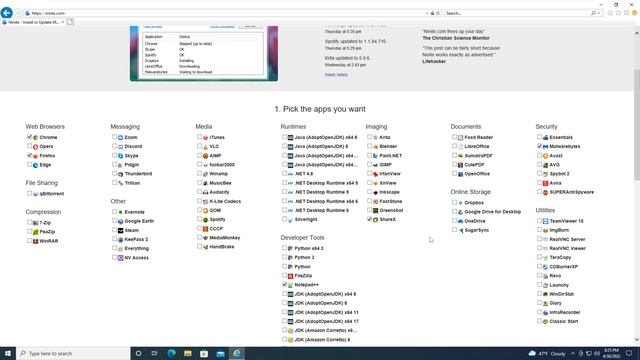Screen dimensions: 640x360
Task: Click the Edge icon in Web Browsers
Action: pos(36,165)
